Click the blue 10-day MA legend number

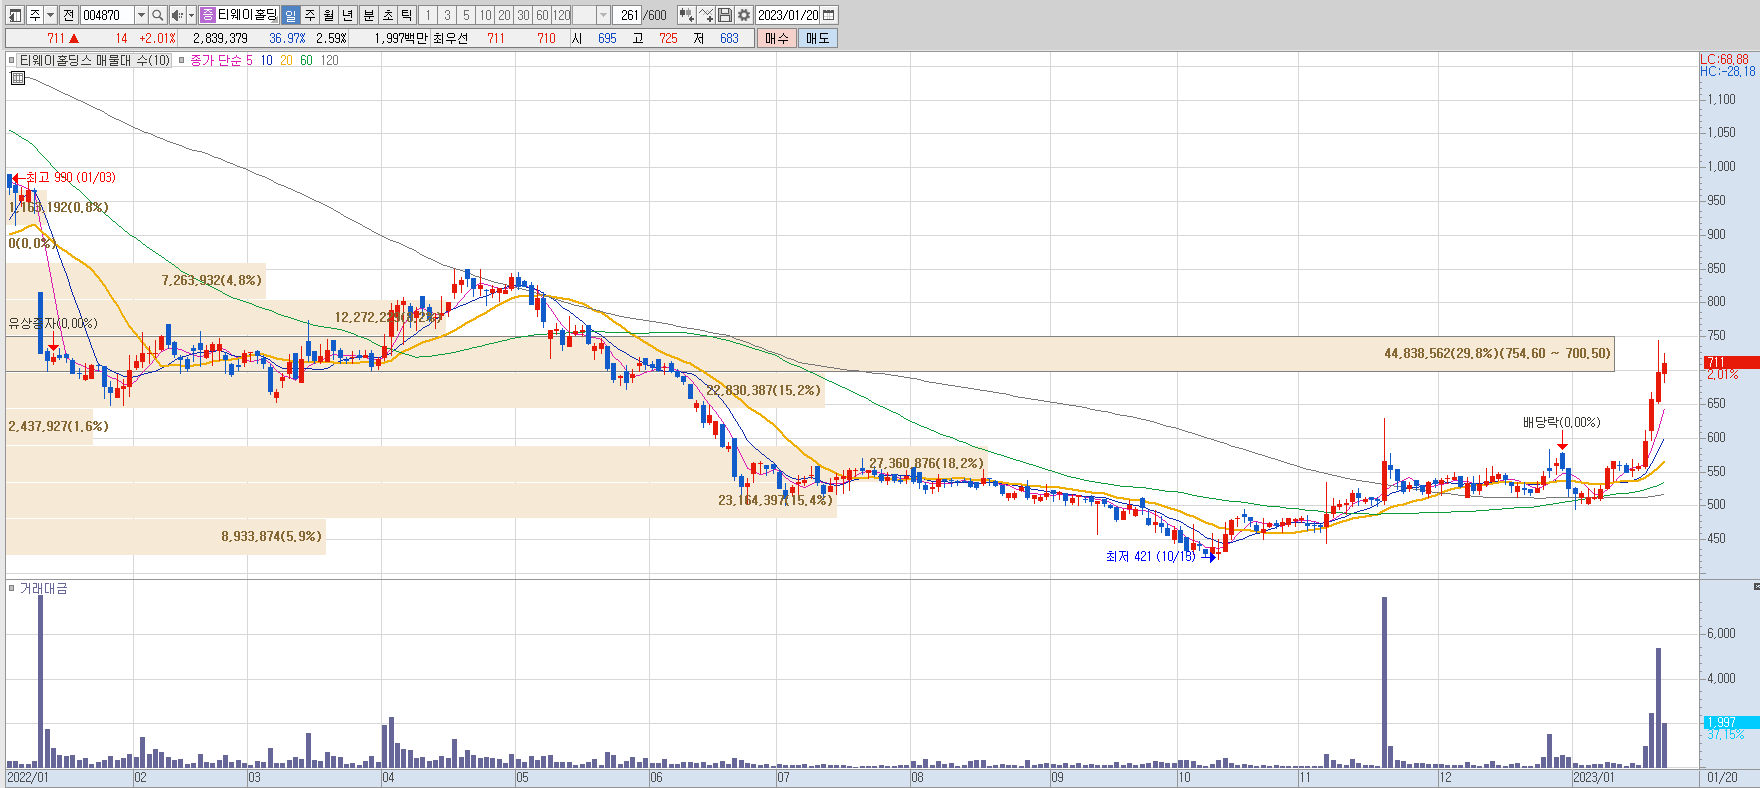pyautogui.click(x=266, y=60)
